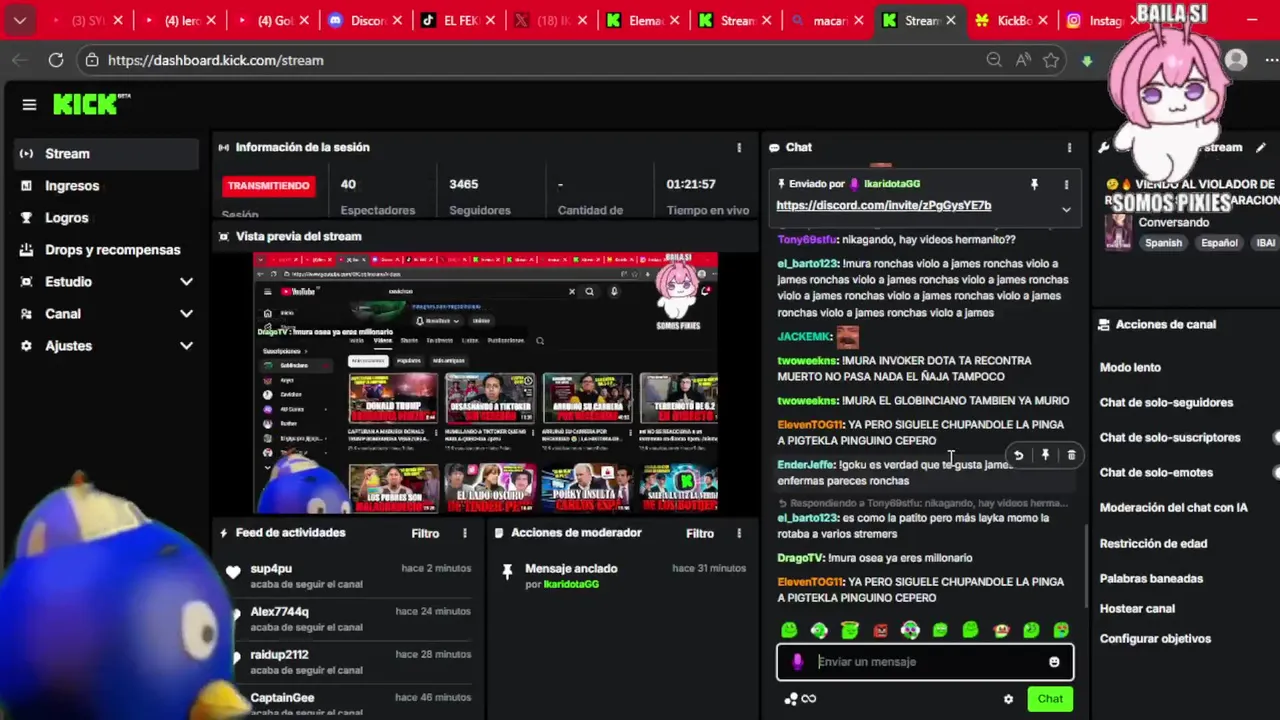Insert the red angry emote in quick bar

(x=880, y=630)
